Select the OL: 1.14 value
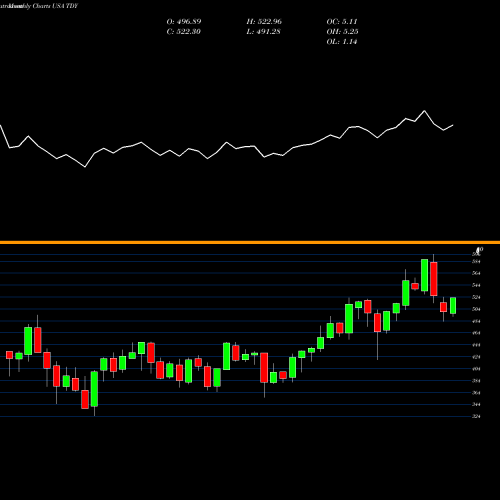The image size is (500, 500). pyautogui.click(x=342, y=42)
